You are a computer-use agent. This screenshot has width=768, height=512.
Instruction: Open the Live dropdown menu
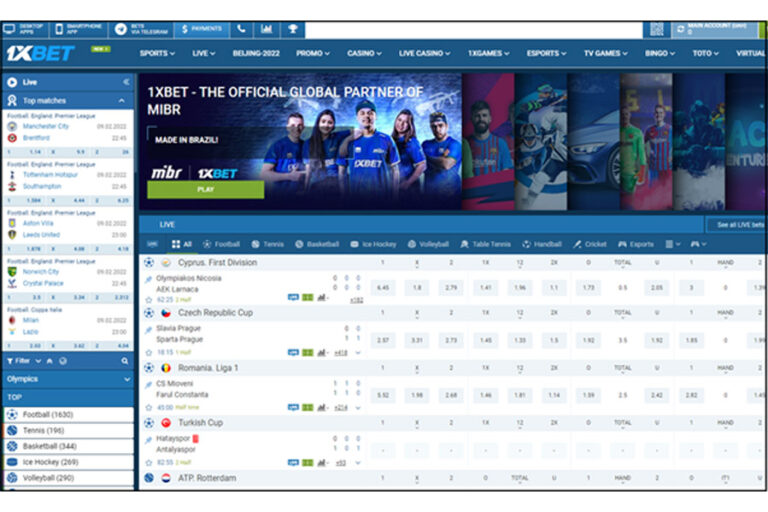203,53
